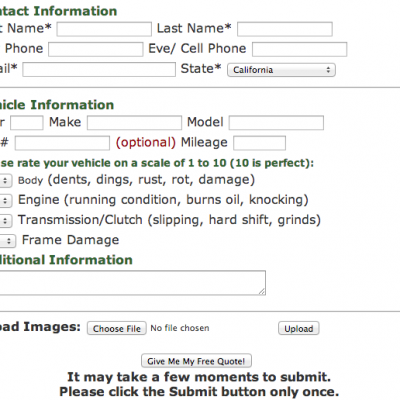The image size is (400, 400).
Task: Focus the Last Name input field
Action: 285,29
